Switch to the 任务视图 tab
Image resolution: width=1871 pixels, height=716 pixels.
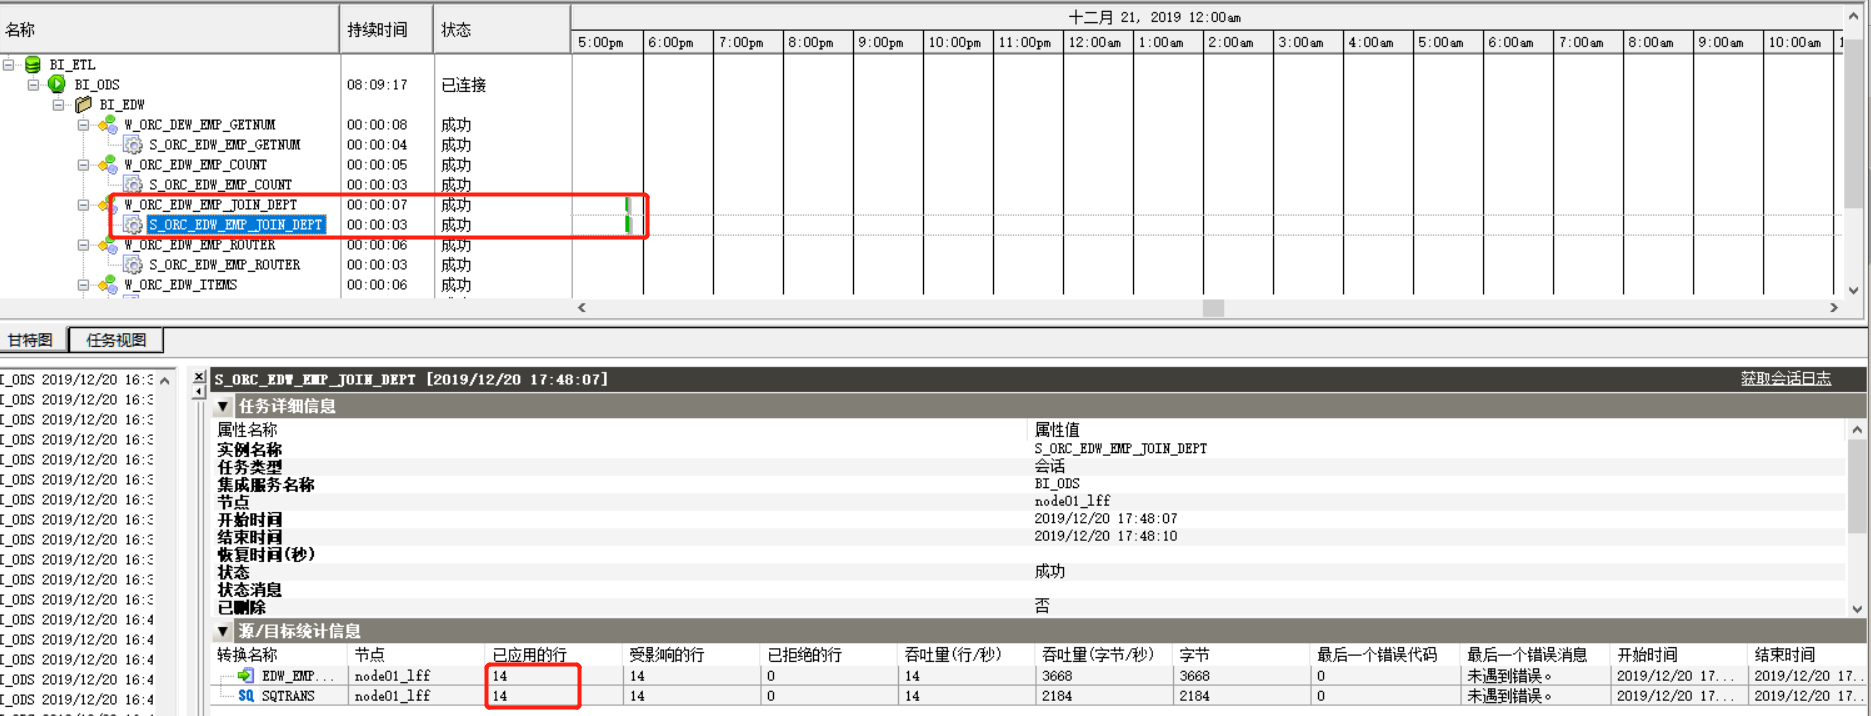click(x=116, y=340)
